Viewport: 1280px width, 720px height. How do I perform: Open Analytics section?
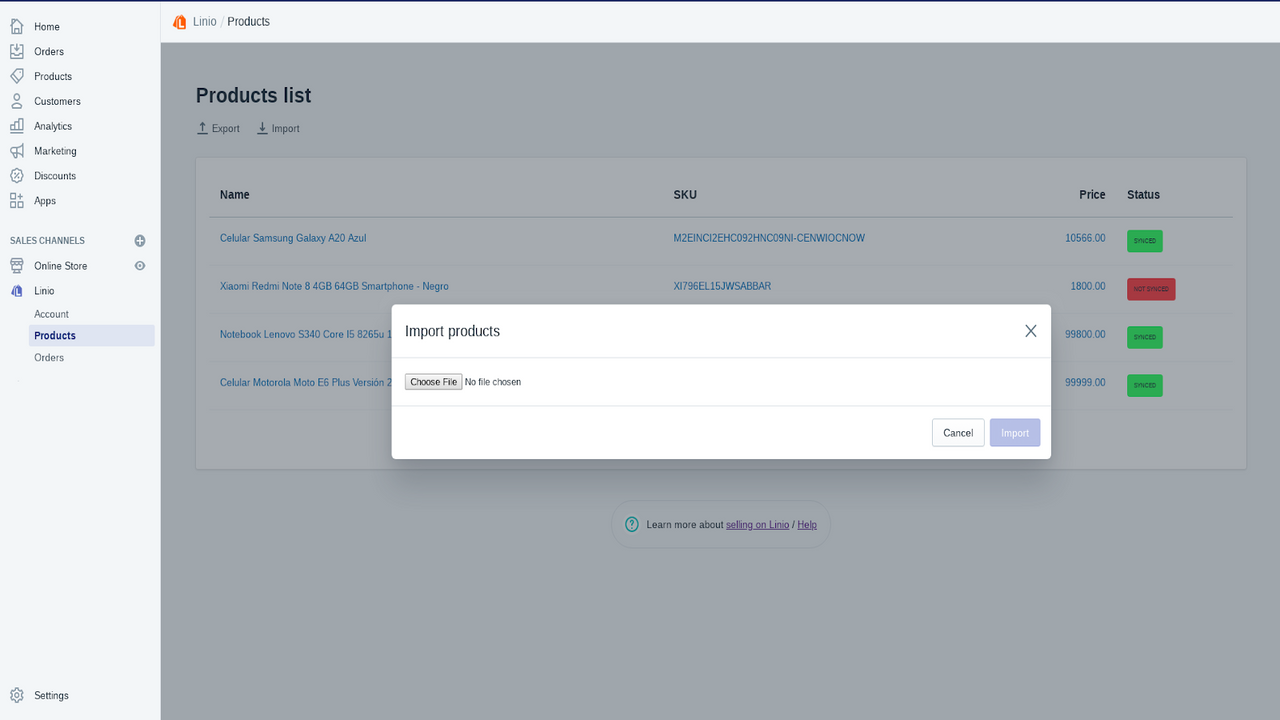pyautogui.click(x=53, y=127)
